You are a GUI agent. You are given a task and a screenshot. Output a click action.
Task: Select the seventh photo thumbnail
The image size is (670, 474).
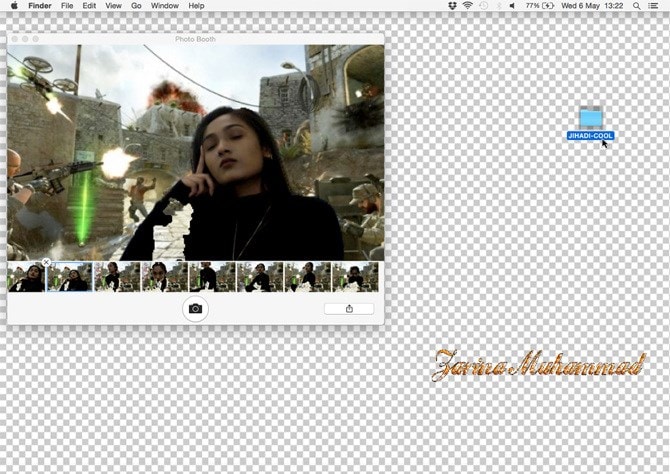pyautogui.click(x=308, y=277)
